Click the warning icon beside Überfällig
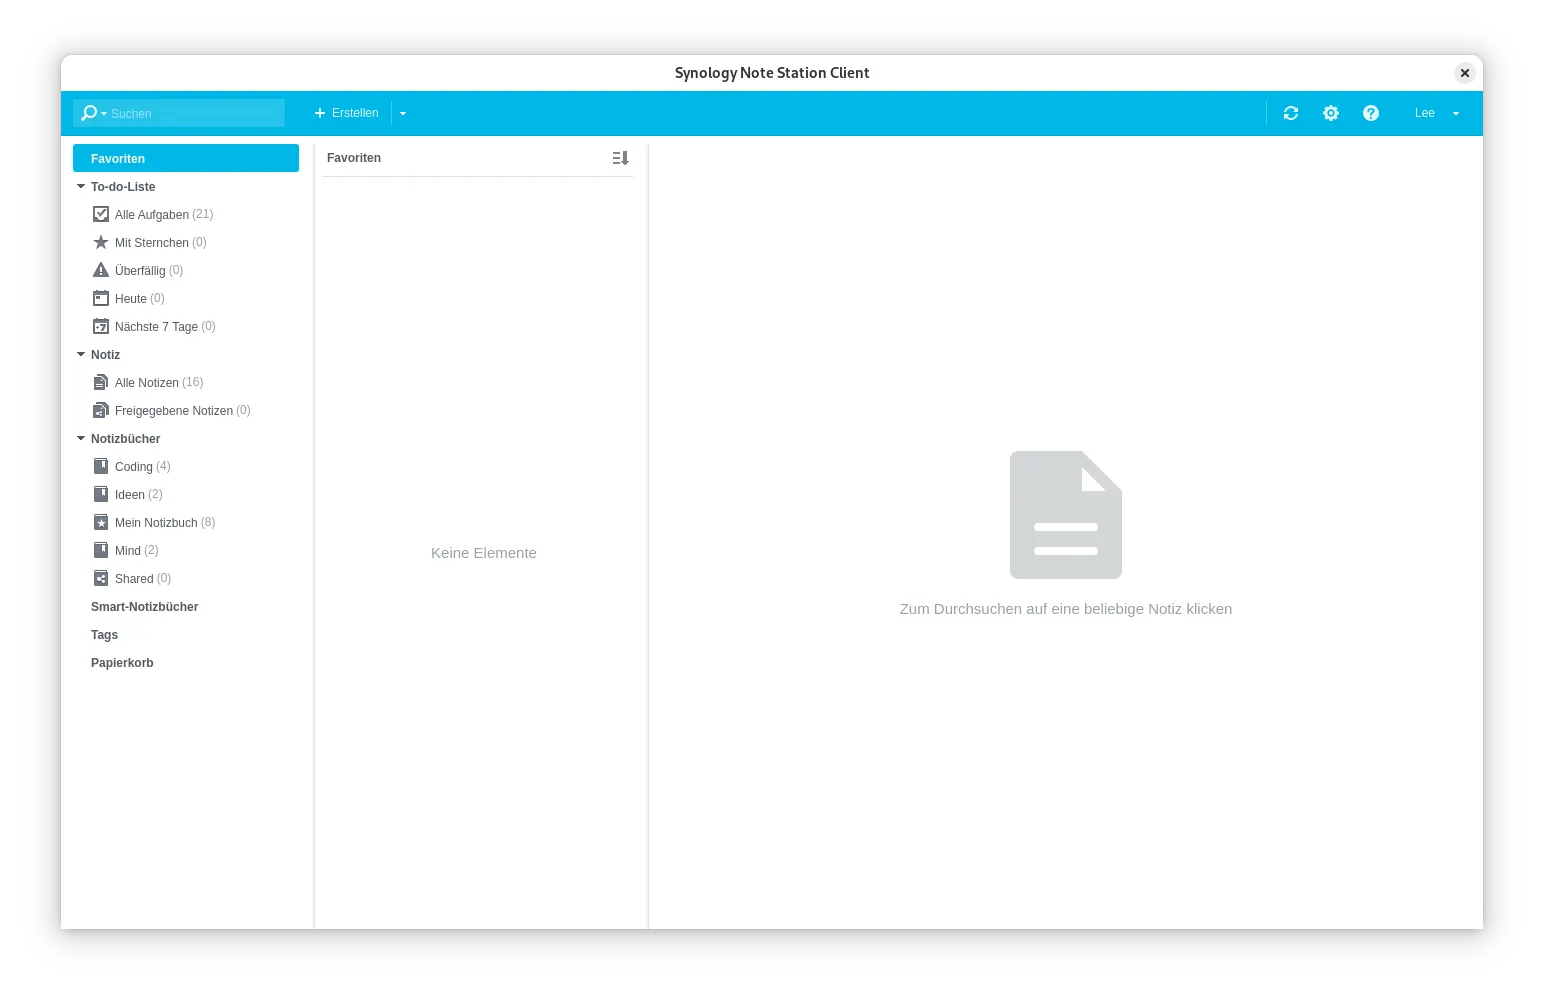Screen dimensions: 1544x996 tap(101, 270)
